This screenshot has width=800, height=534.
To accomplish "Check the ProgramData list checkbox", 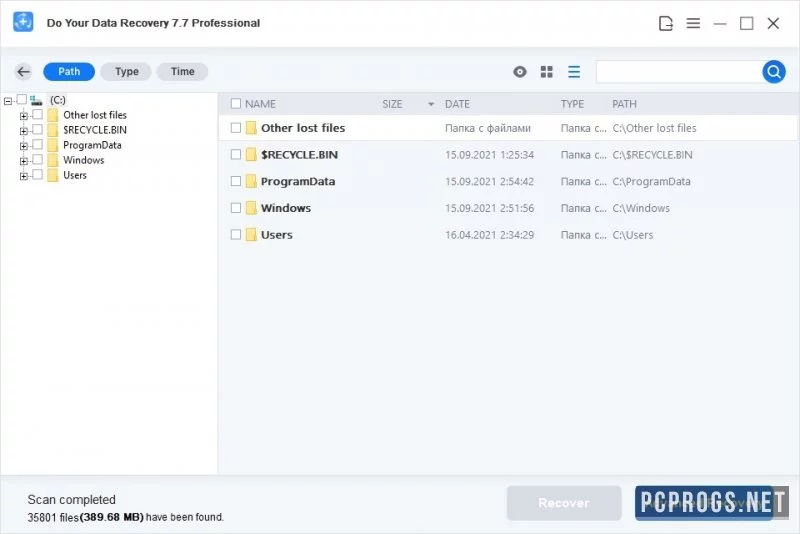I will point(236,181).
